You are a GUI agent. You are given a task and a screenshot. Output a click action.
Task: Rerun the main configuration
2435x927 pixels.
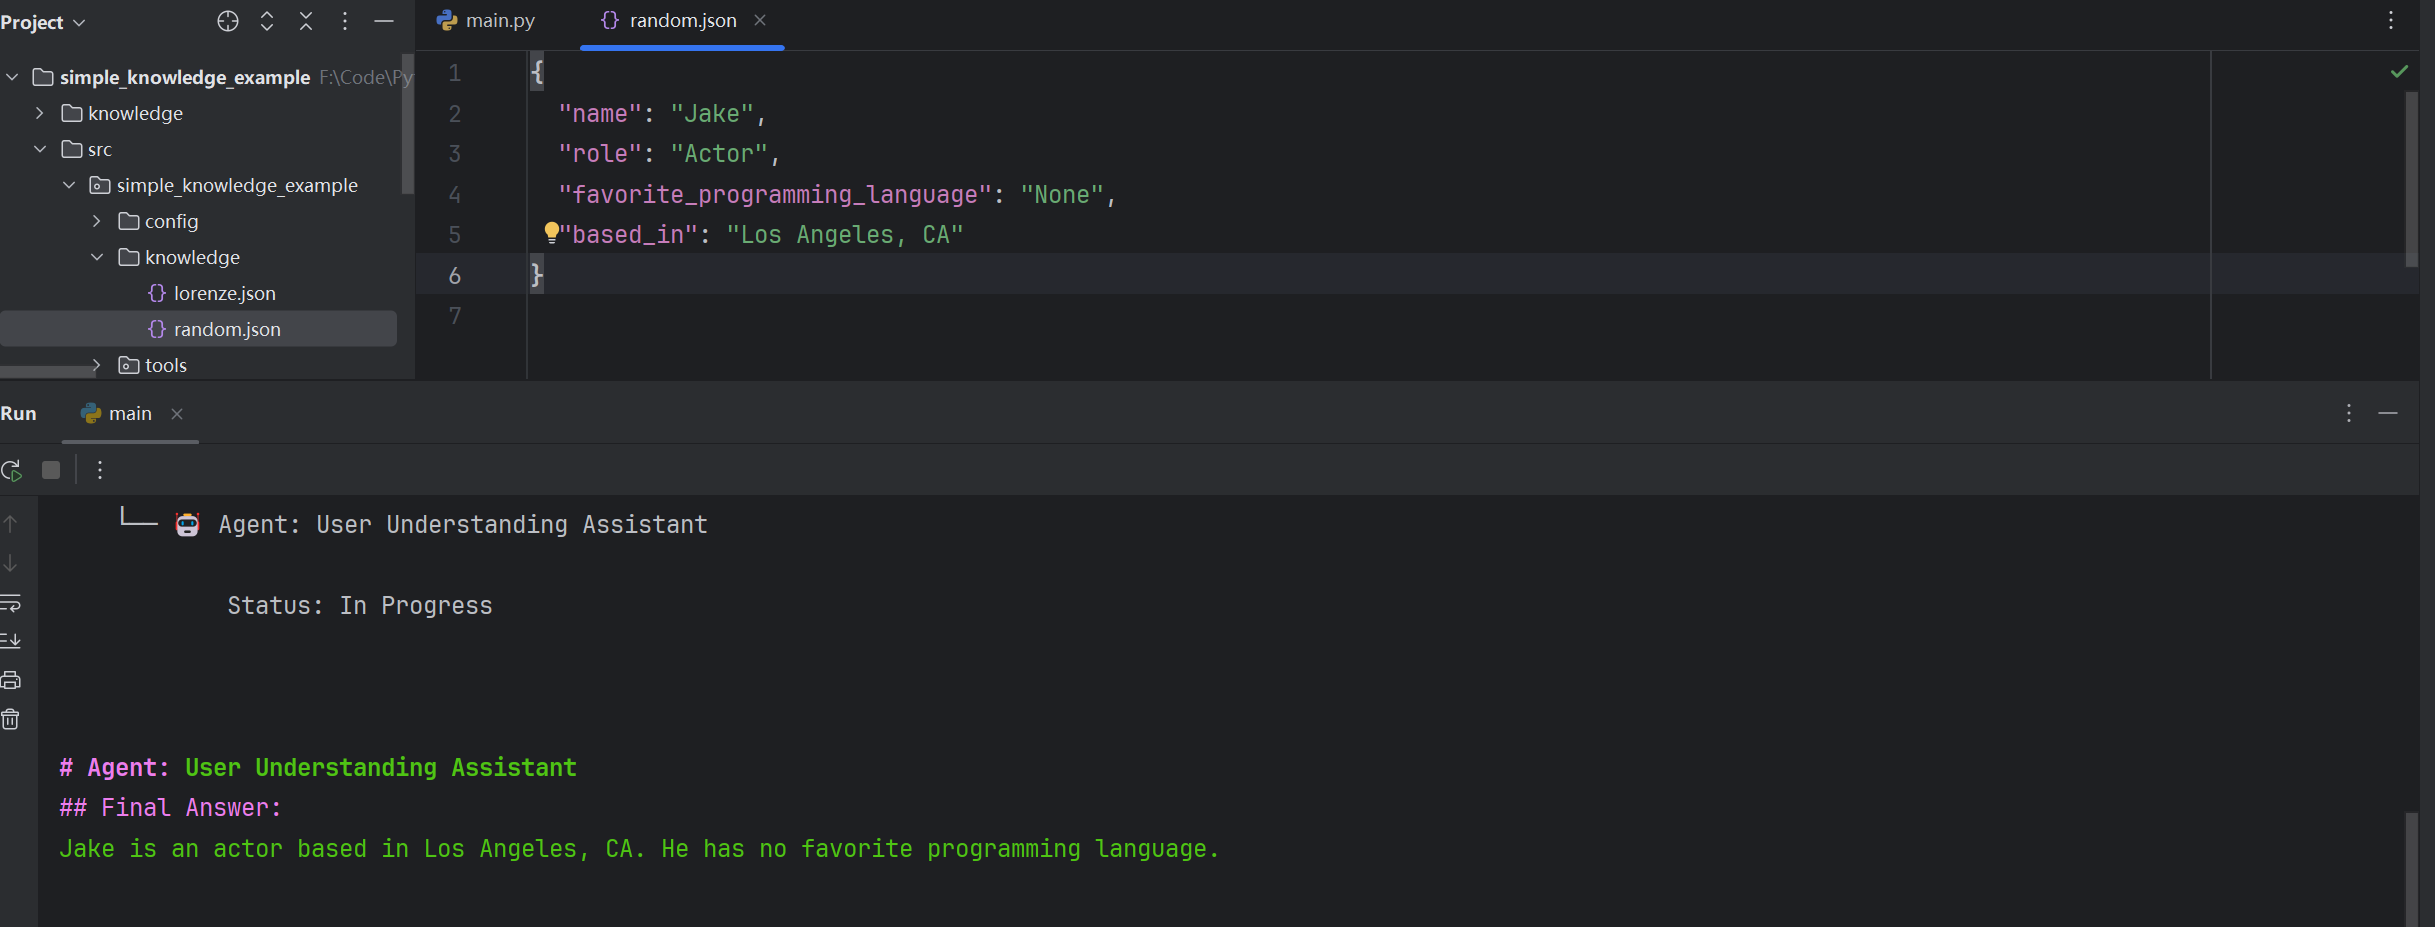click(x=11, y=470)
